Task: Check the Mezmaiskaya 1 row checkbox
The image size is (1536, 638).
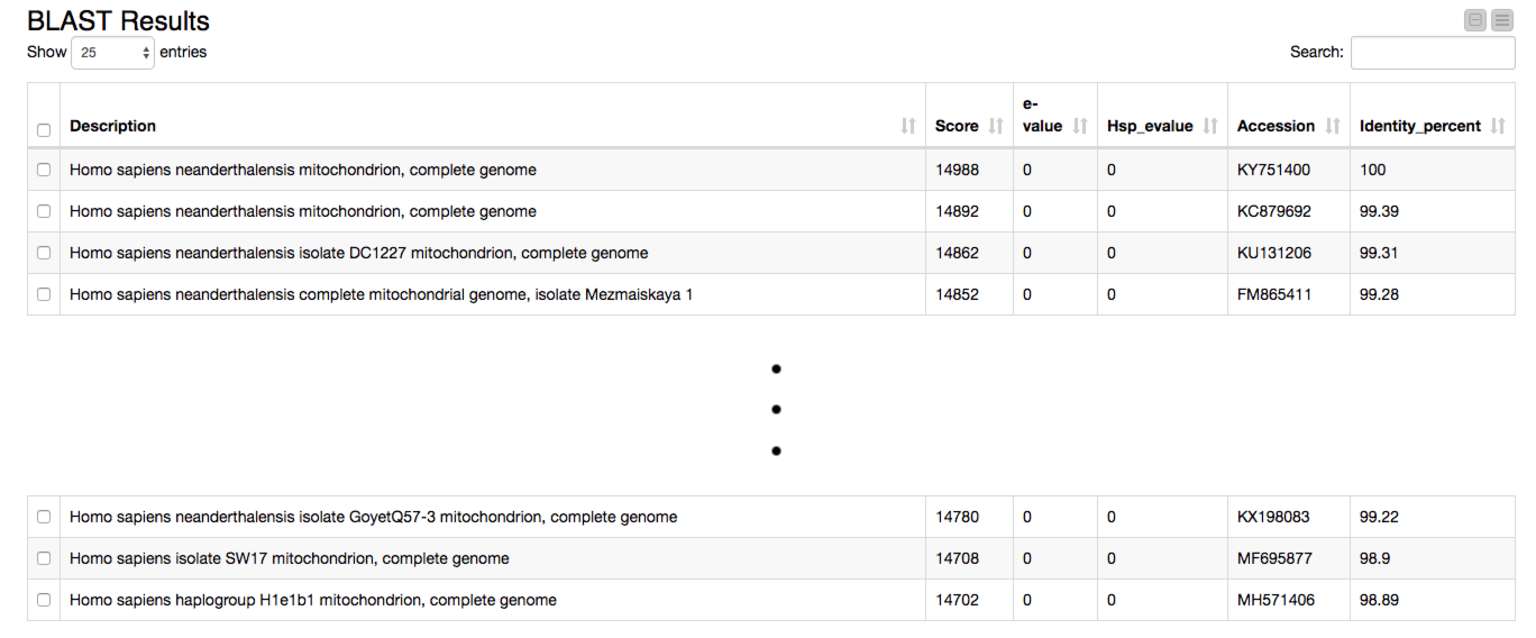Action: pyautogui.click(x=43, y=294)
